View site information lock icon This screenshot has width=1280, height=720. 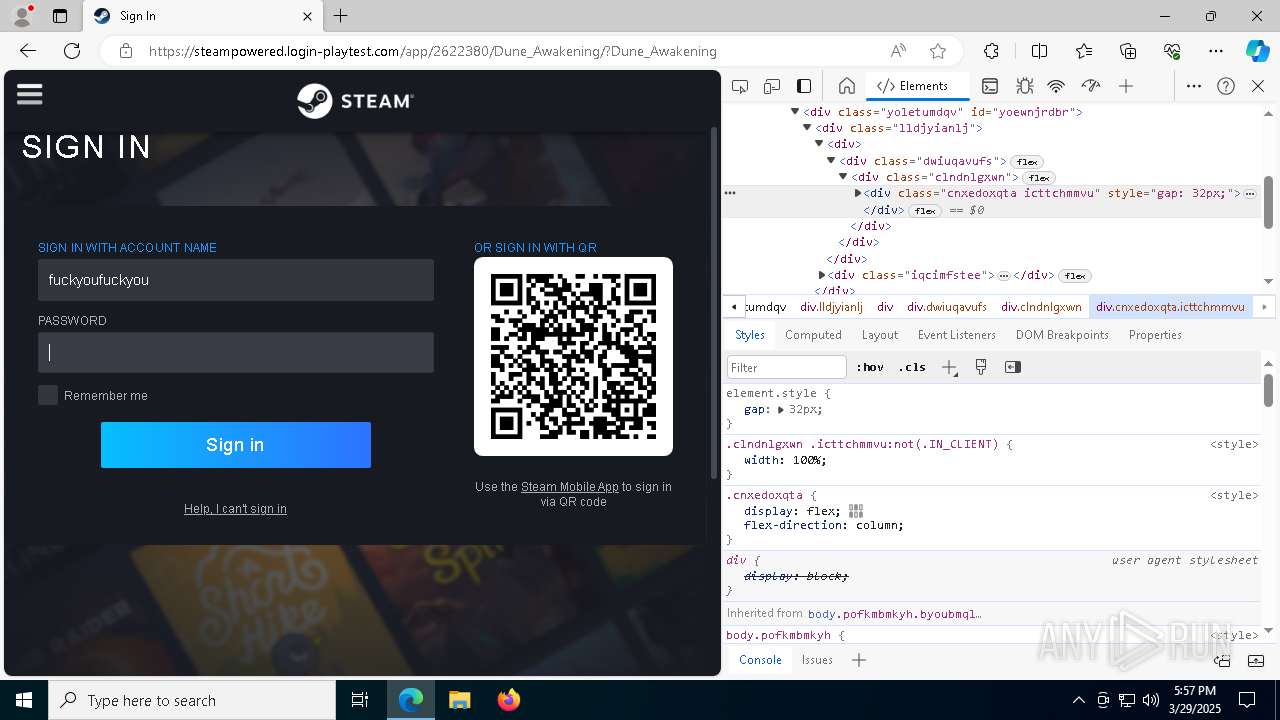click(126, 51)
